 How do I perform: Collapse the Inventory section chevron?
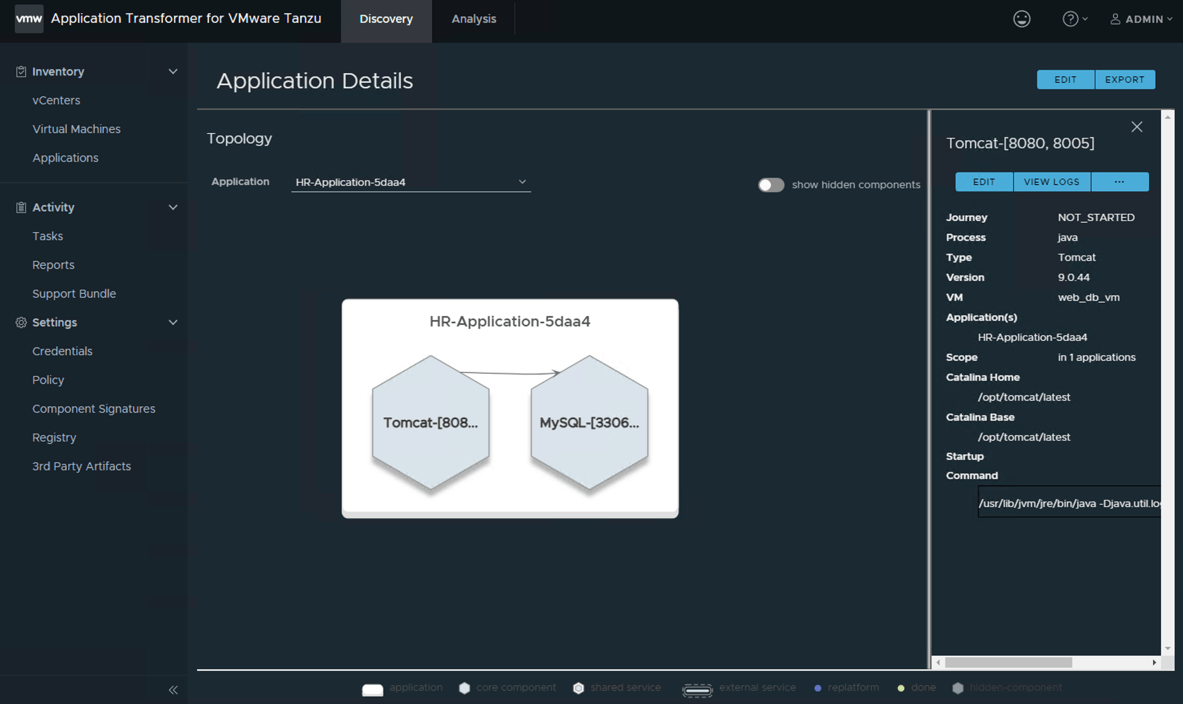point(172,71)
